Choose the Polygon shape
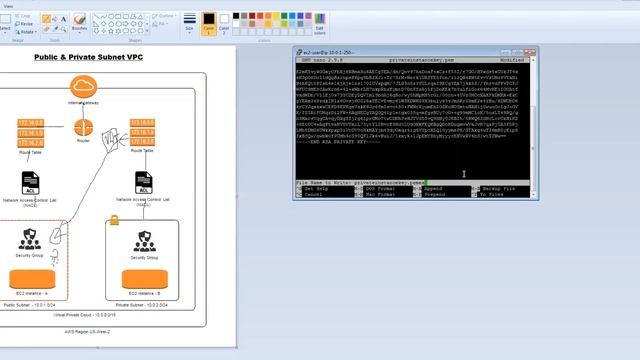The height and width of the screenshot is (360, 640). [x=133, y=16]
